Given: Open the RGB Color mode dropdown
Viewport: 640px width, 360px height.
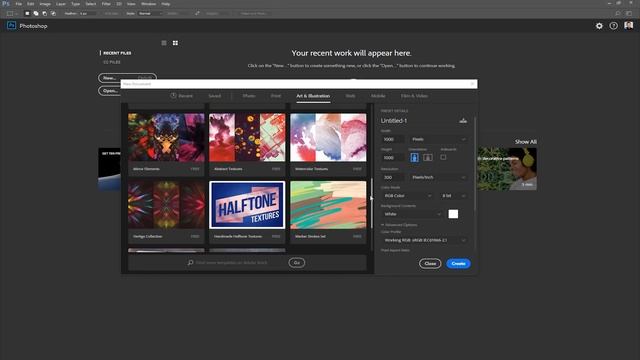Looking at the screenshot, I should tap(407, 196).
